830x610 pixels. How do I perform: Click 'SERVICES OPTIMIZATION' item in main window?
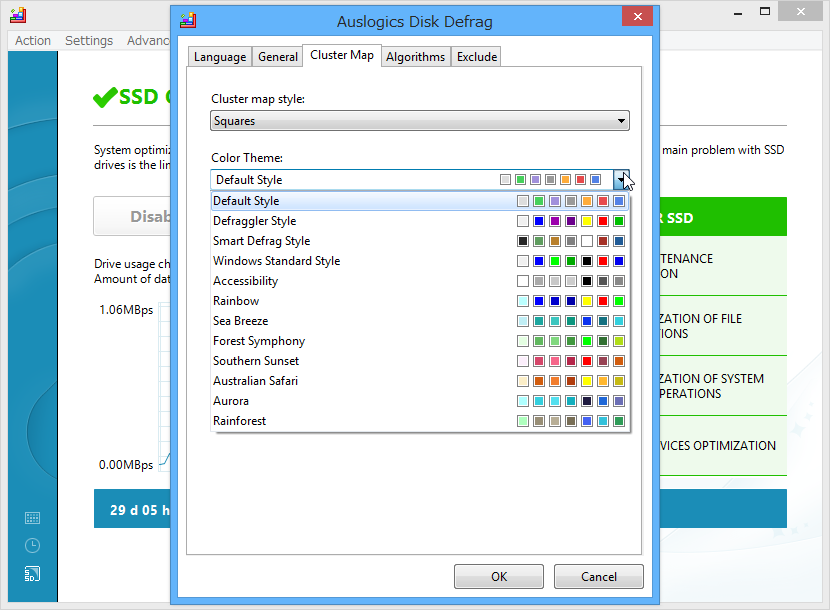(x=723, y=446)
